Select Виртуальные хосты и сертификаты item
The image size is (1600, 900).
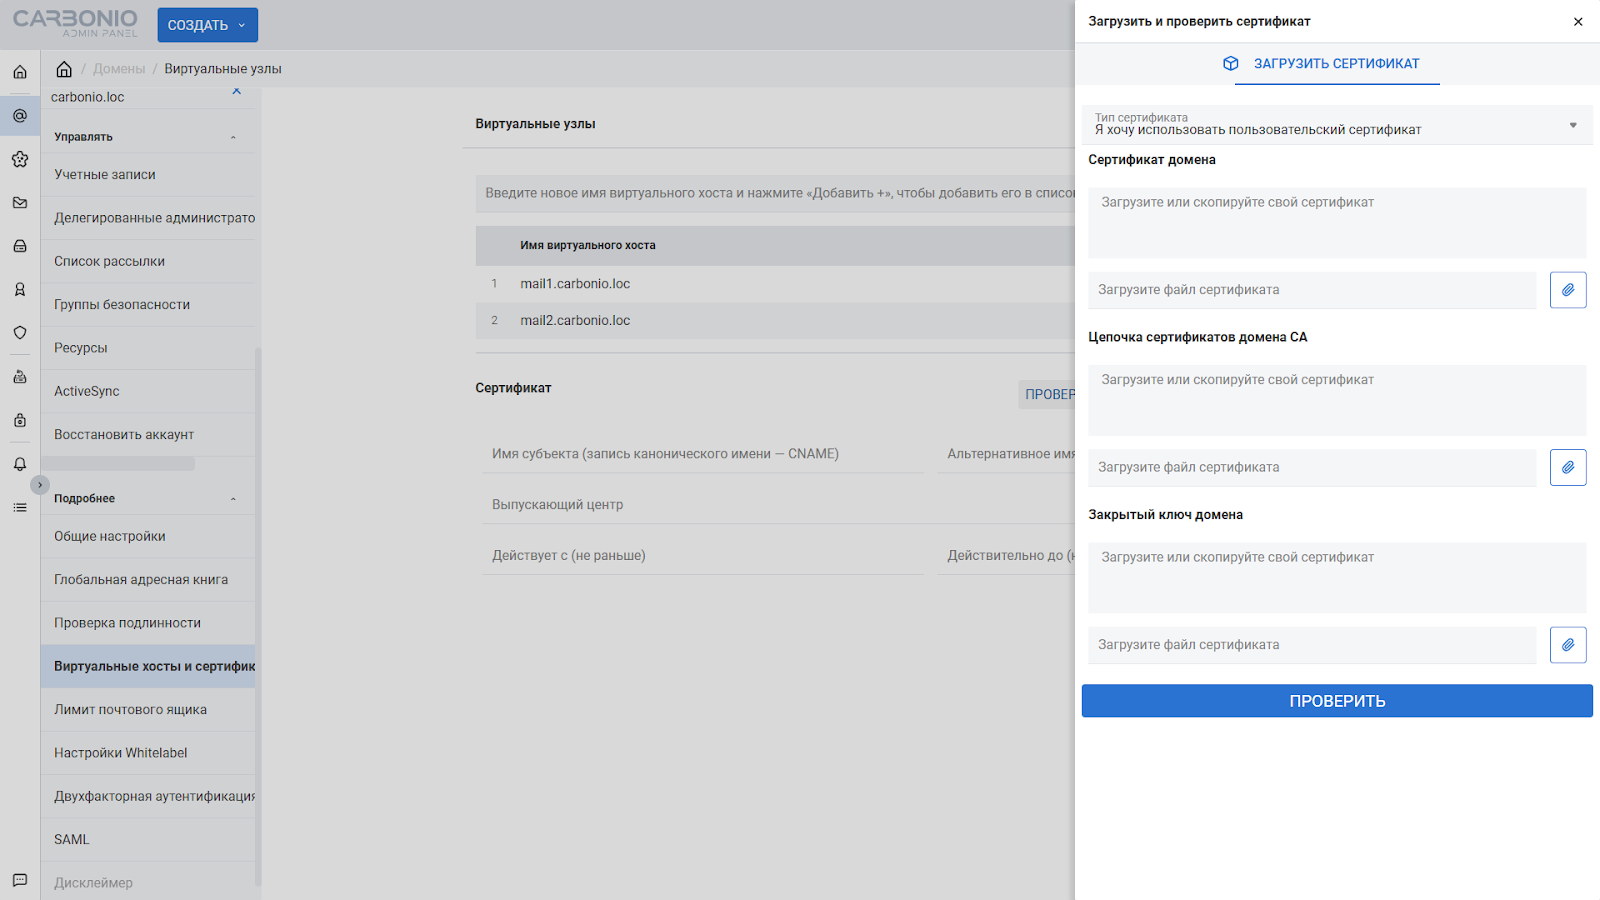pyautogui.click(x=148, y=666)
